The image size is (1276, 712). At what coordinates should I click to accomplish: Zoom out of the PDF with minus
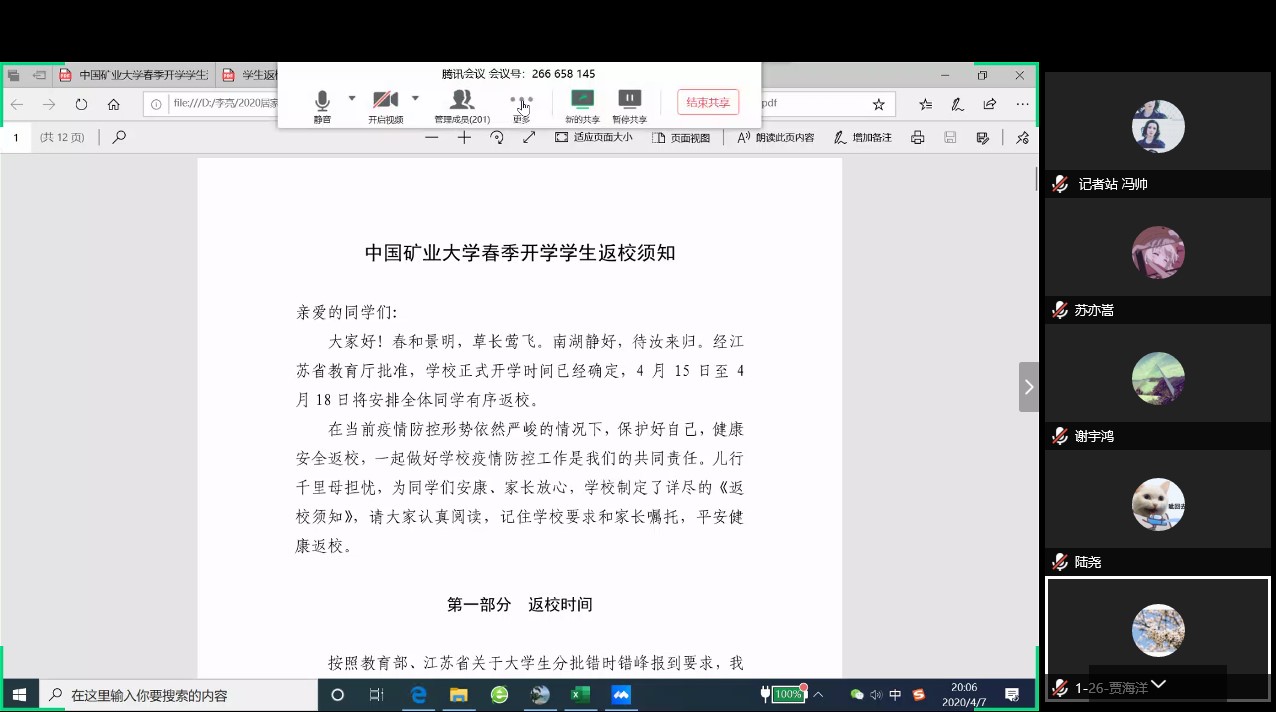click(x=432, y=138)
